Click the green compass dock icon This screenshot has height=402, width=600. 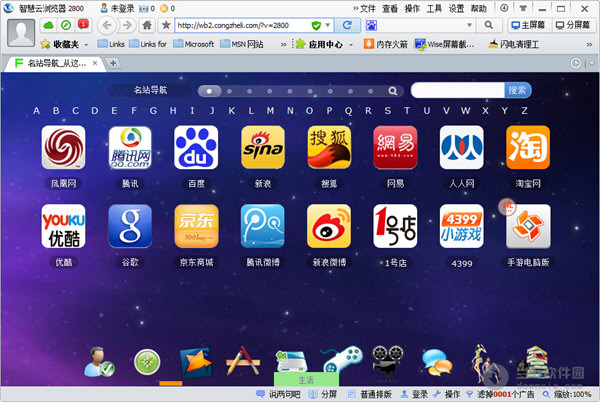click(147, 362)
